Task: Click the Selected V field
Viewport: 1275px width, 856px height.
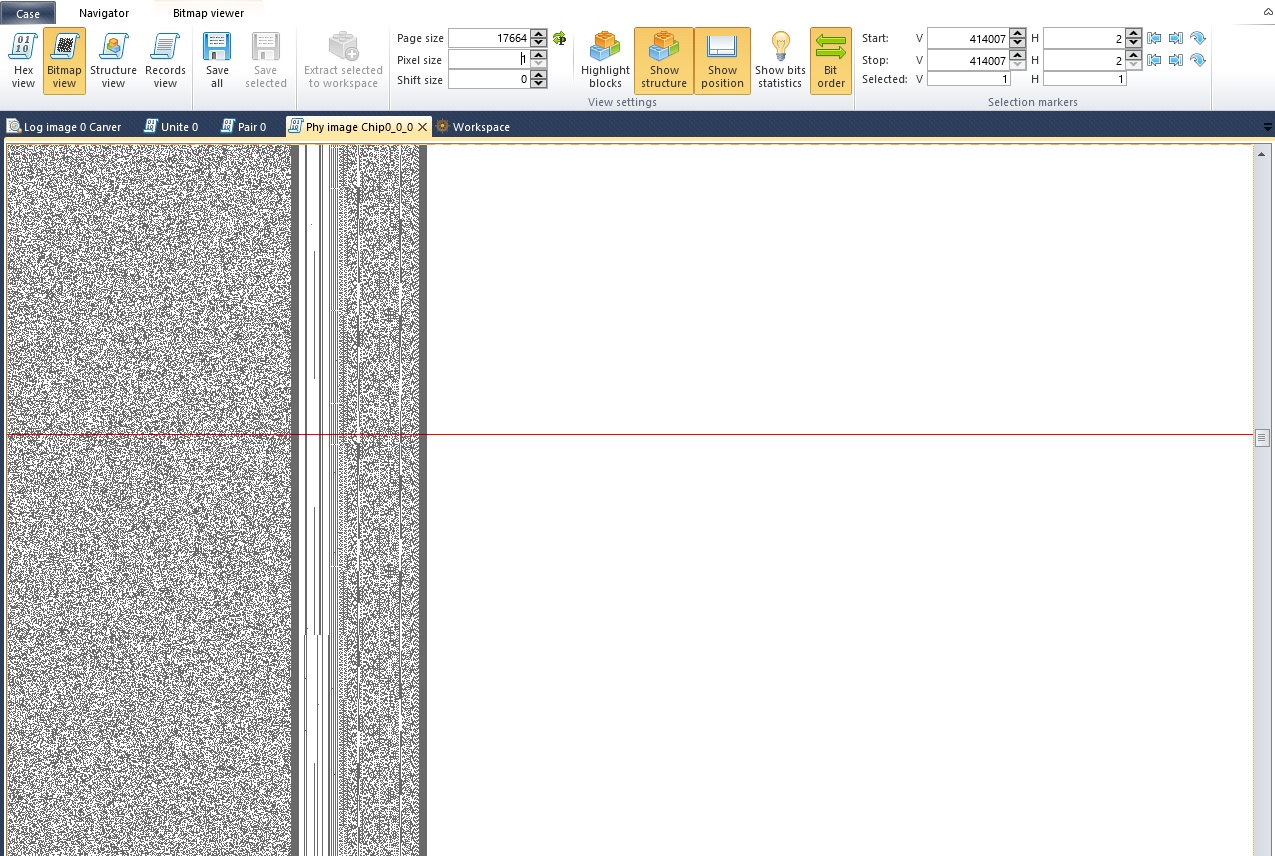Action: point(969,79)
